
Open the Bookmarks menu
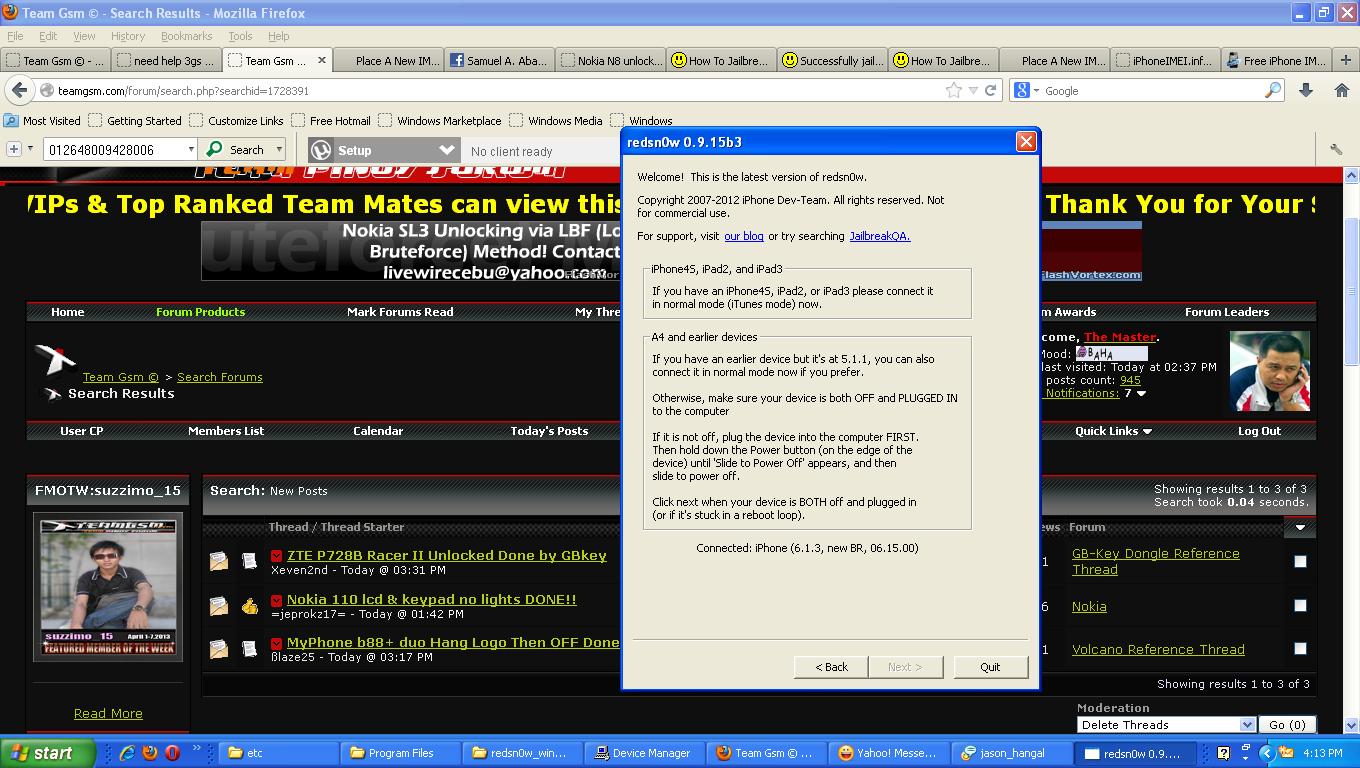pyautogui.click(x=186, y=36)
